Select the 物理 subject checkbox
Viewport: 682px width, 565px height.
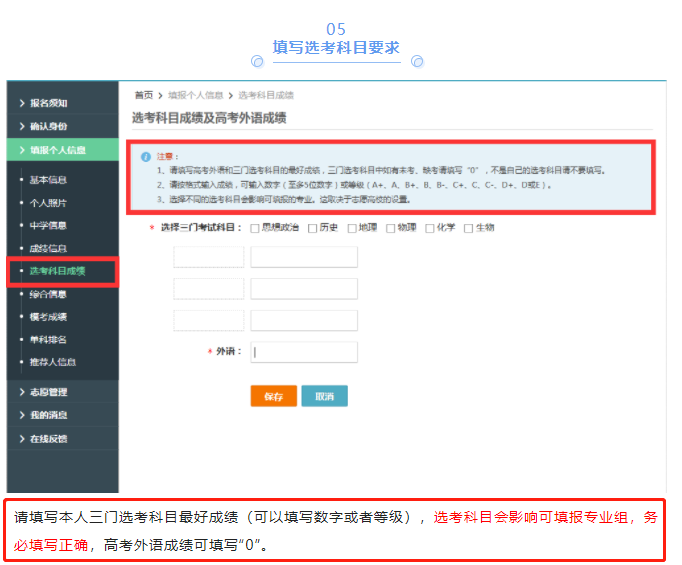coord(391,228)
